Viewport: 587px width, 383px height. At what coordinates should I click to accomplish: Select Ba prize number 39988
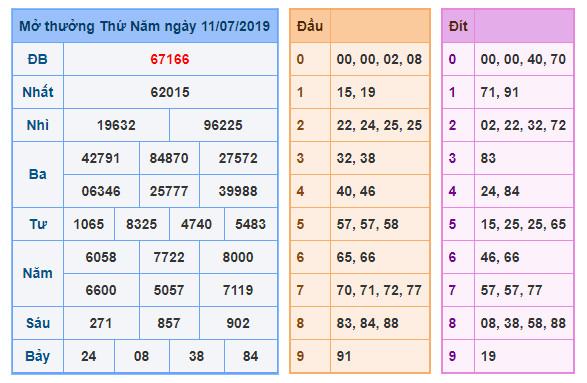pyautogui.click(x=238, y=191)
